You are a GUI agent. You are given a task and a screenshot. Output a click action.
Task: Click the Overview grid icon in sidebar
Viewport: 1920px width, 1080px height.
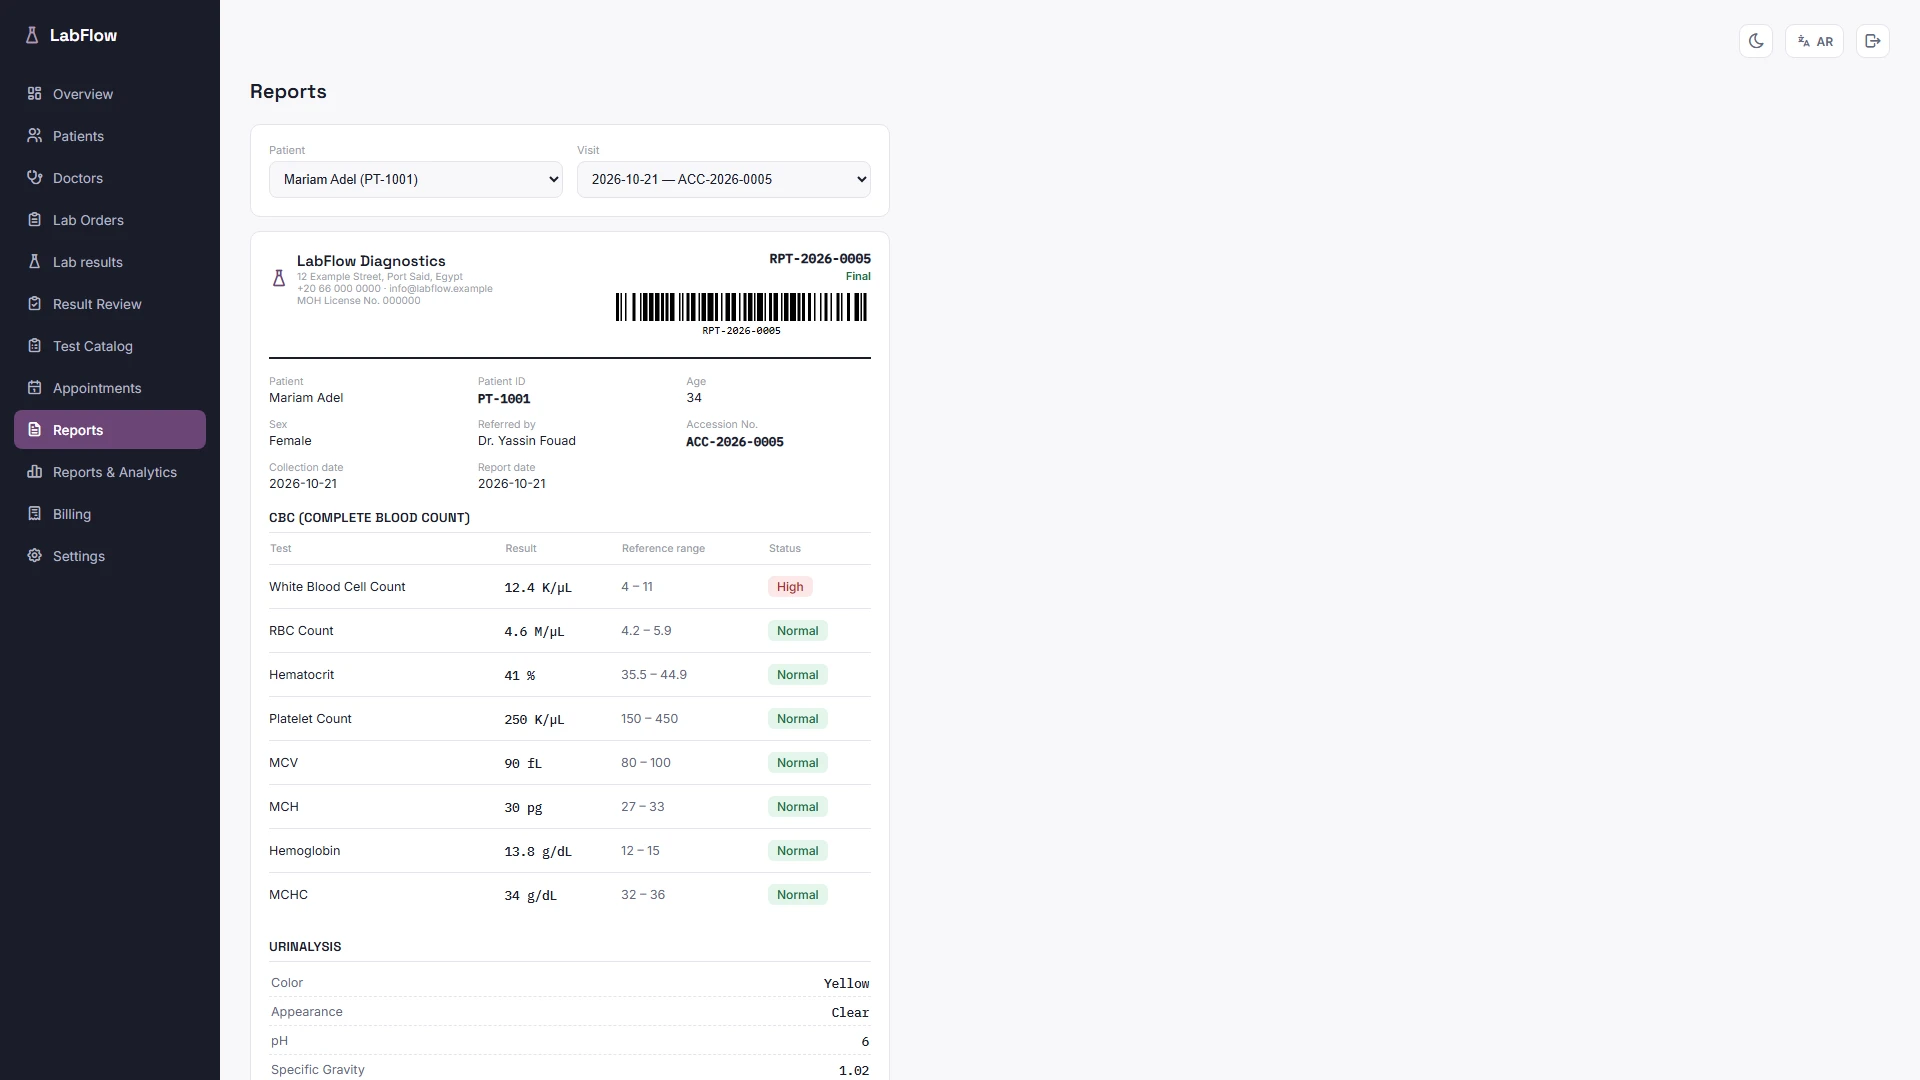click(x=34, y=93)
